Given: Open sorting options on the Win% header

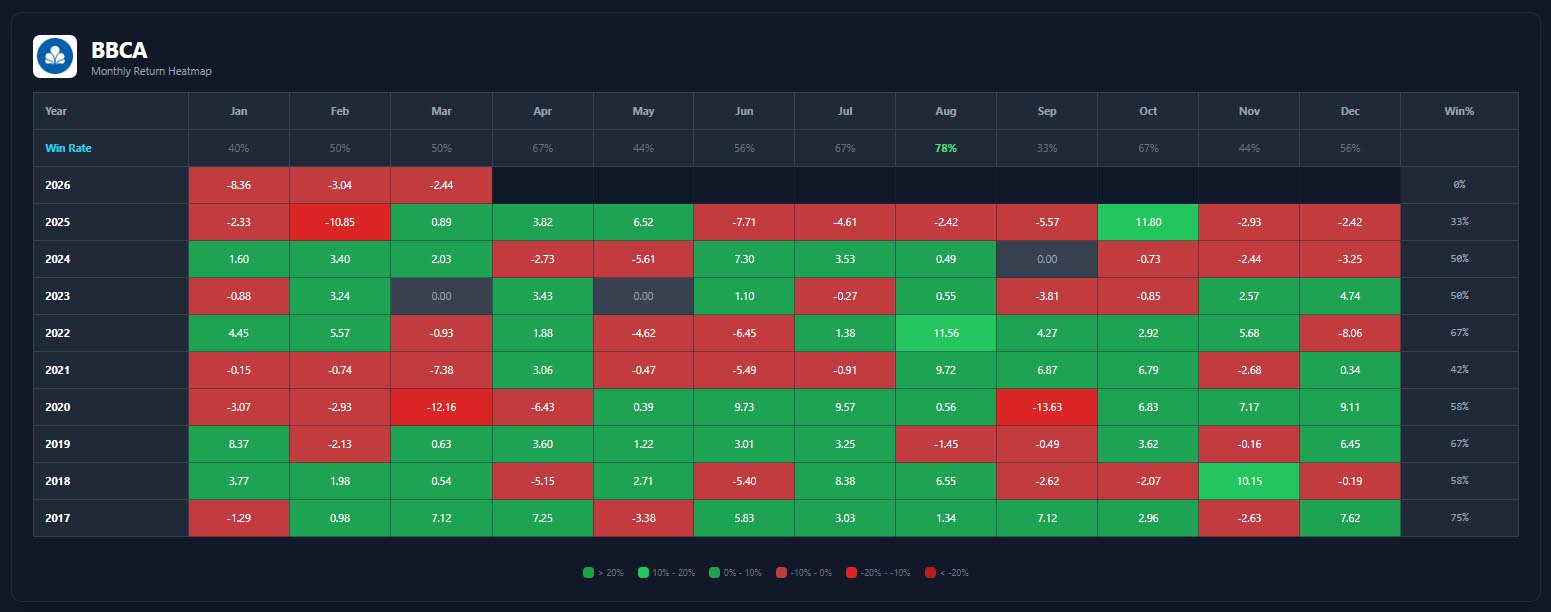Looking at the screenshot, I should click(1458, 111).
